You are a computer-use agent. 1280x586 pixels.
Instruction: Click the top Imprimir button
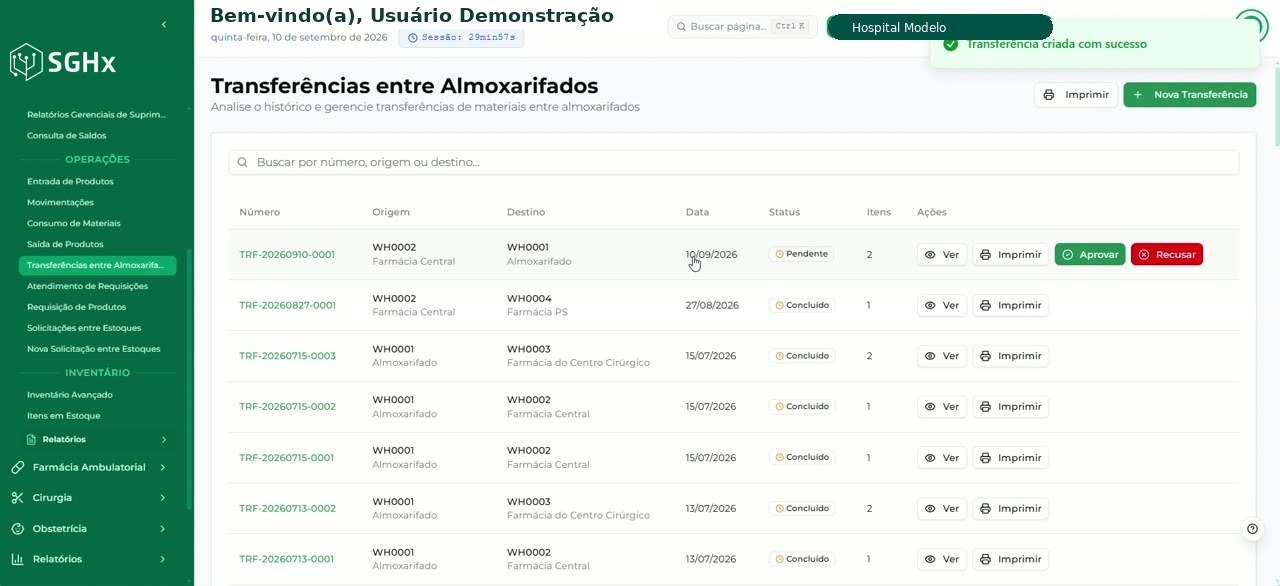(1076, 95)
